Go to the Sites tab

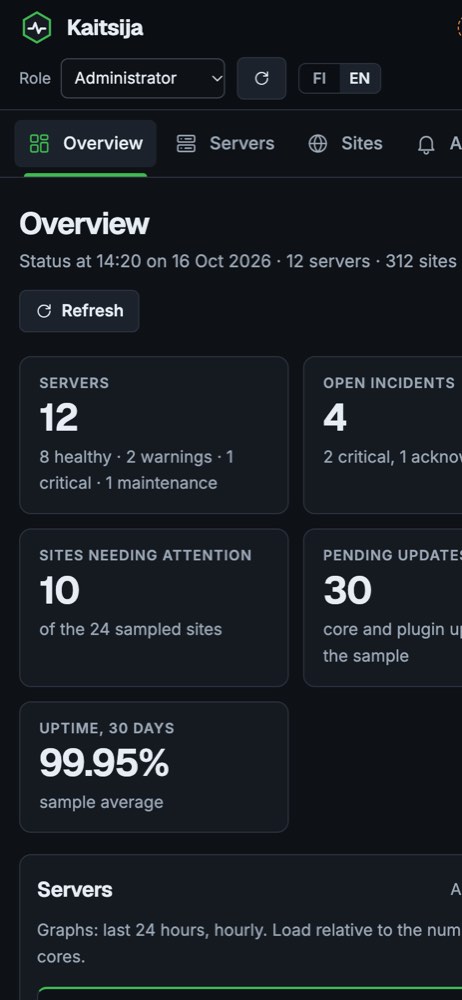tap(345, 143)
